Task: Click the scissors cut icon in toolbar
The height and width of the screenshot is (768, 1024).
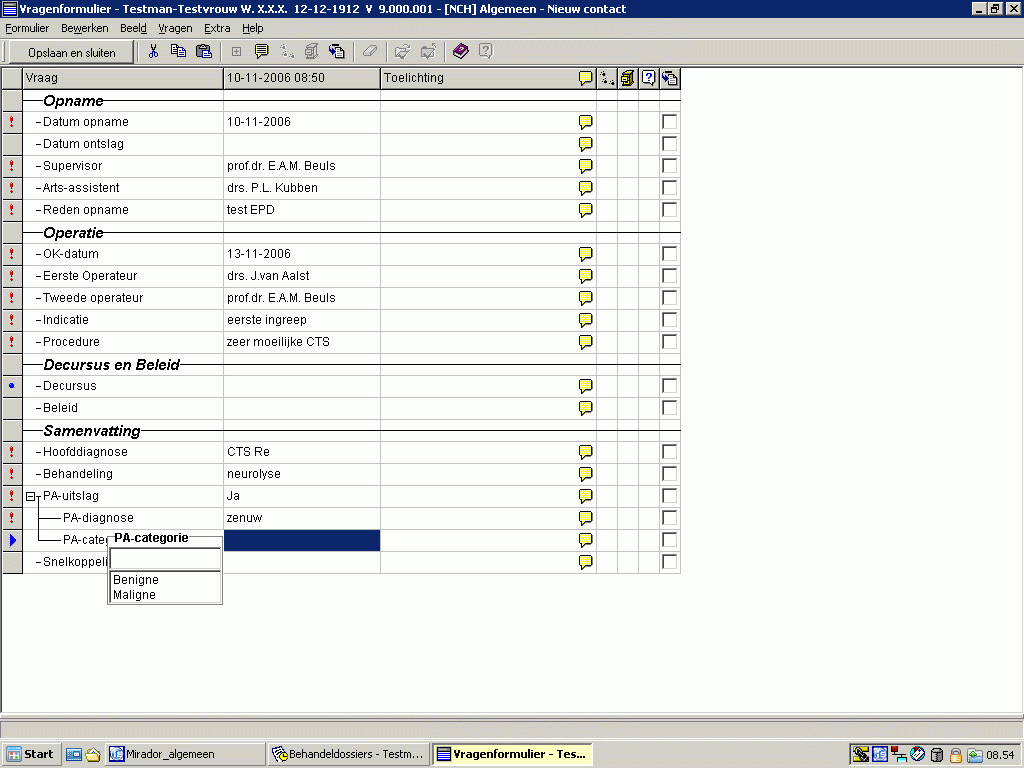Action: (x=154, y=52)
